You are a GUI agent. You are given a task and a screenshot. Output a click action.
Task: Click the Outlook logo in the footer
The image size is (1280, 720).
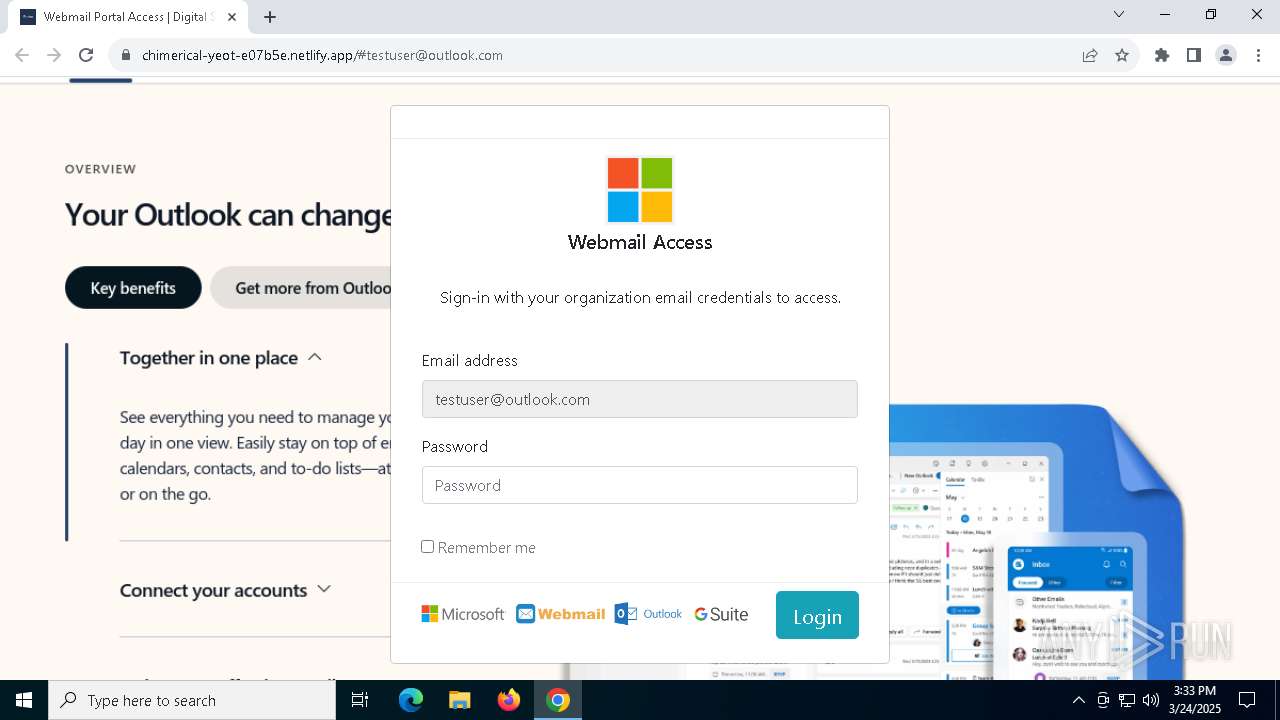tap(648, 614)
